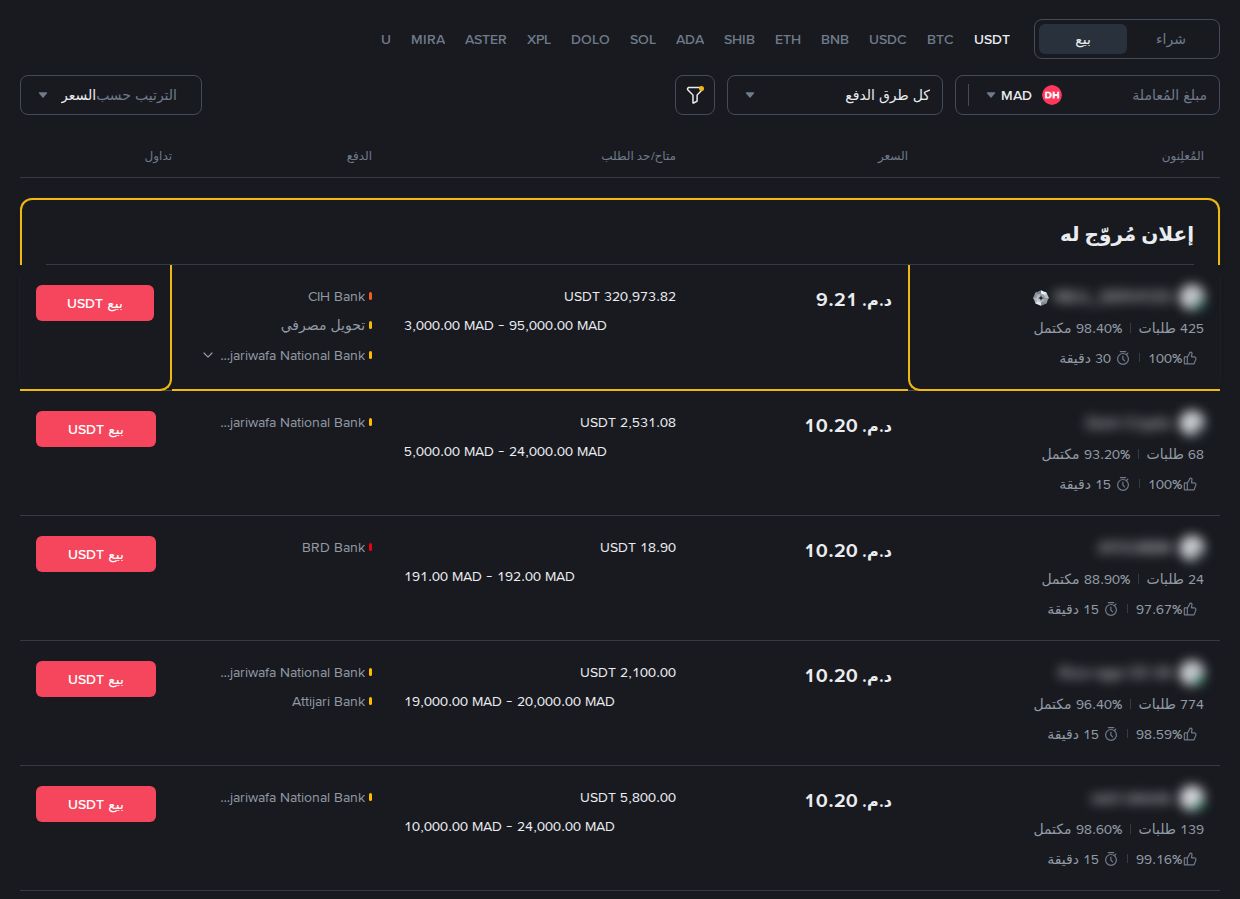The image size is (1240, 899).
Task: Expand payment methods chevron in promoted ad
Action: 208,355
